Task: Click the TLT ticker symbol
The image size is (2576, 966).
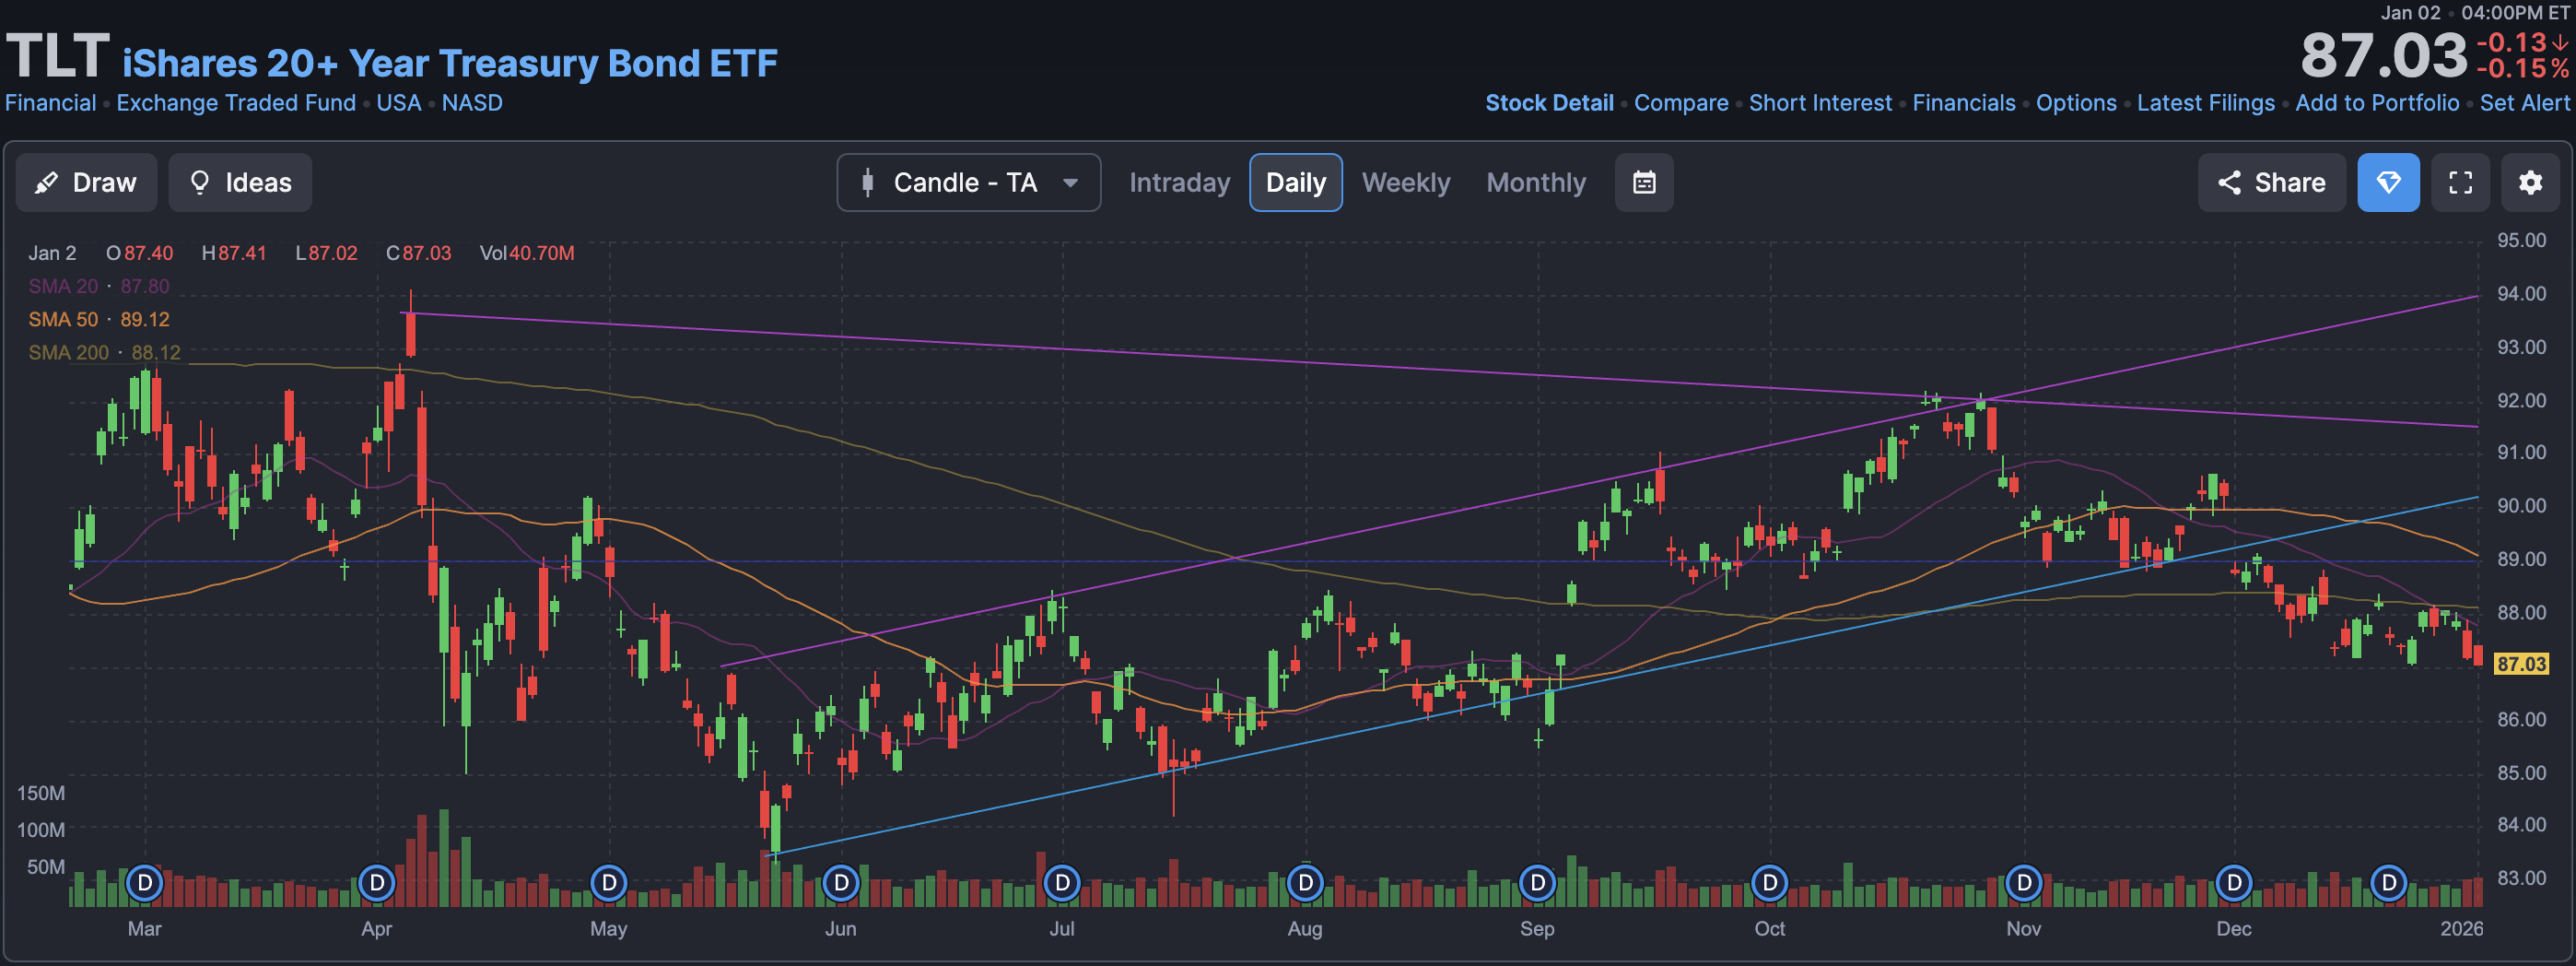Action: (57, 56)
